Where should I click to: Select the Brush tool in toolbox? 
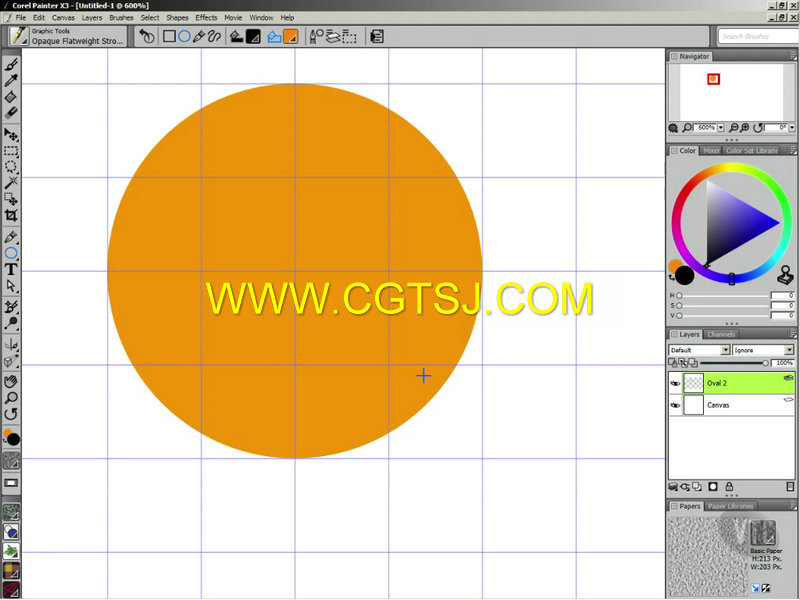11,64
